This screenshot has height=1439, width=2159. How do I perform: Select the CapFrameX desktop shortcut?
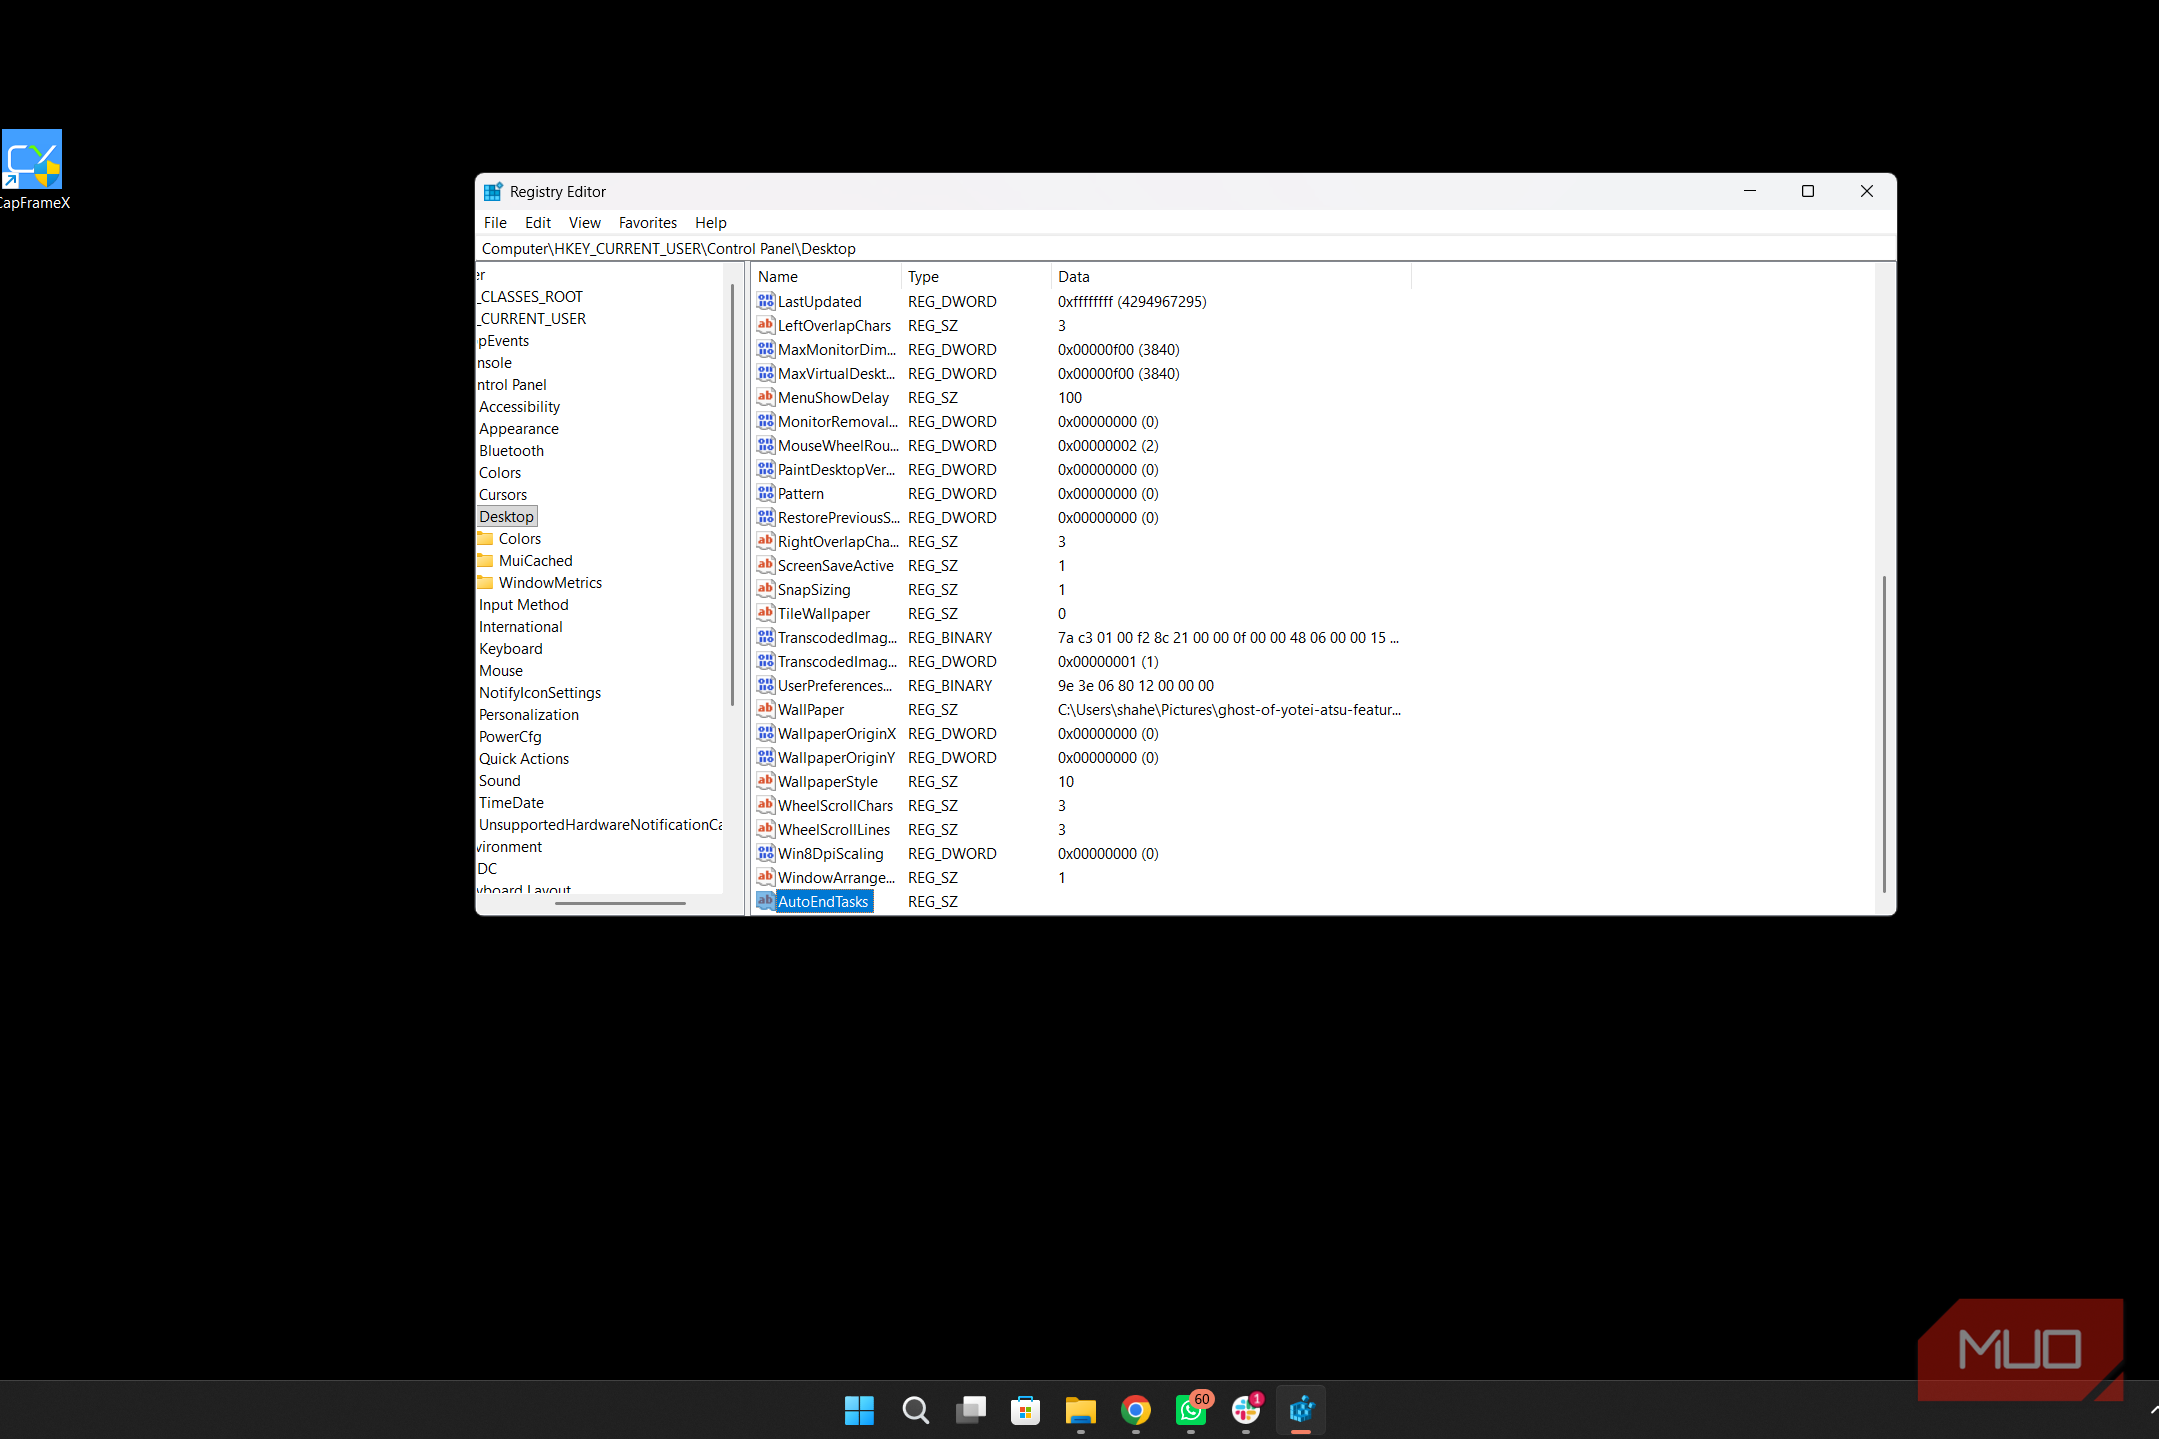33,170
